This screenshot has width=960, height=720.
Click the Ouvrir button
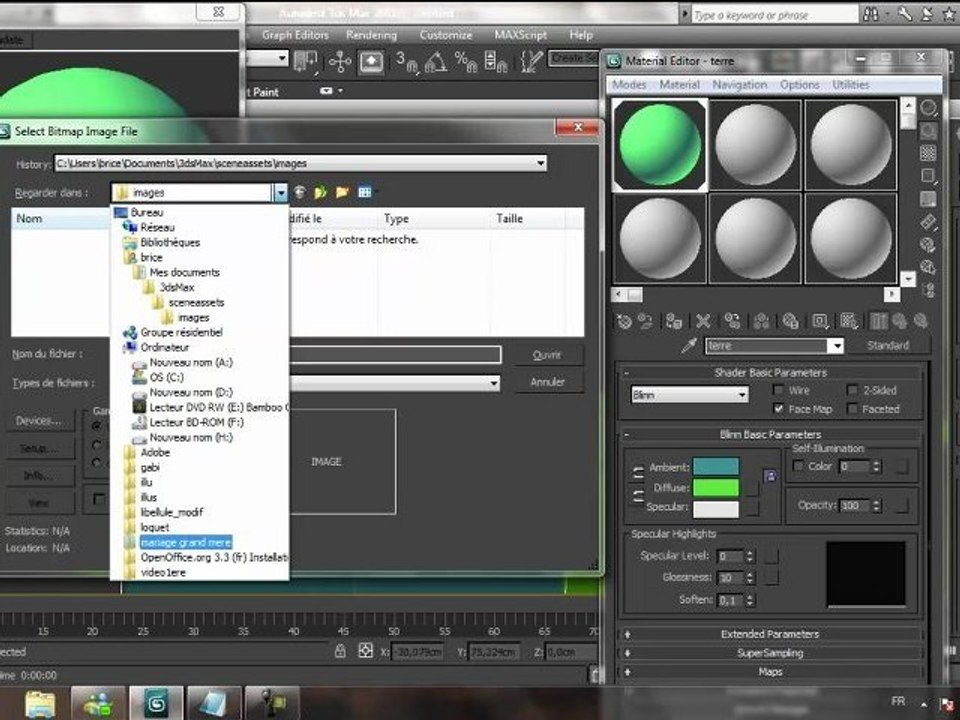pos(547,355)
